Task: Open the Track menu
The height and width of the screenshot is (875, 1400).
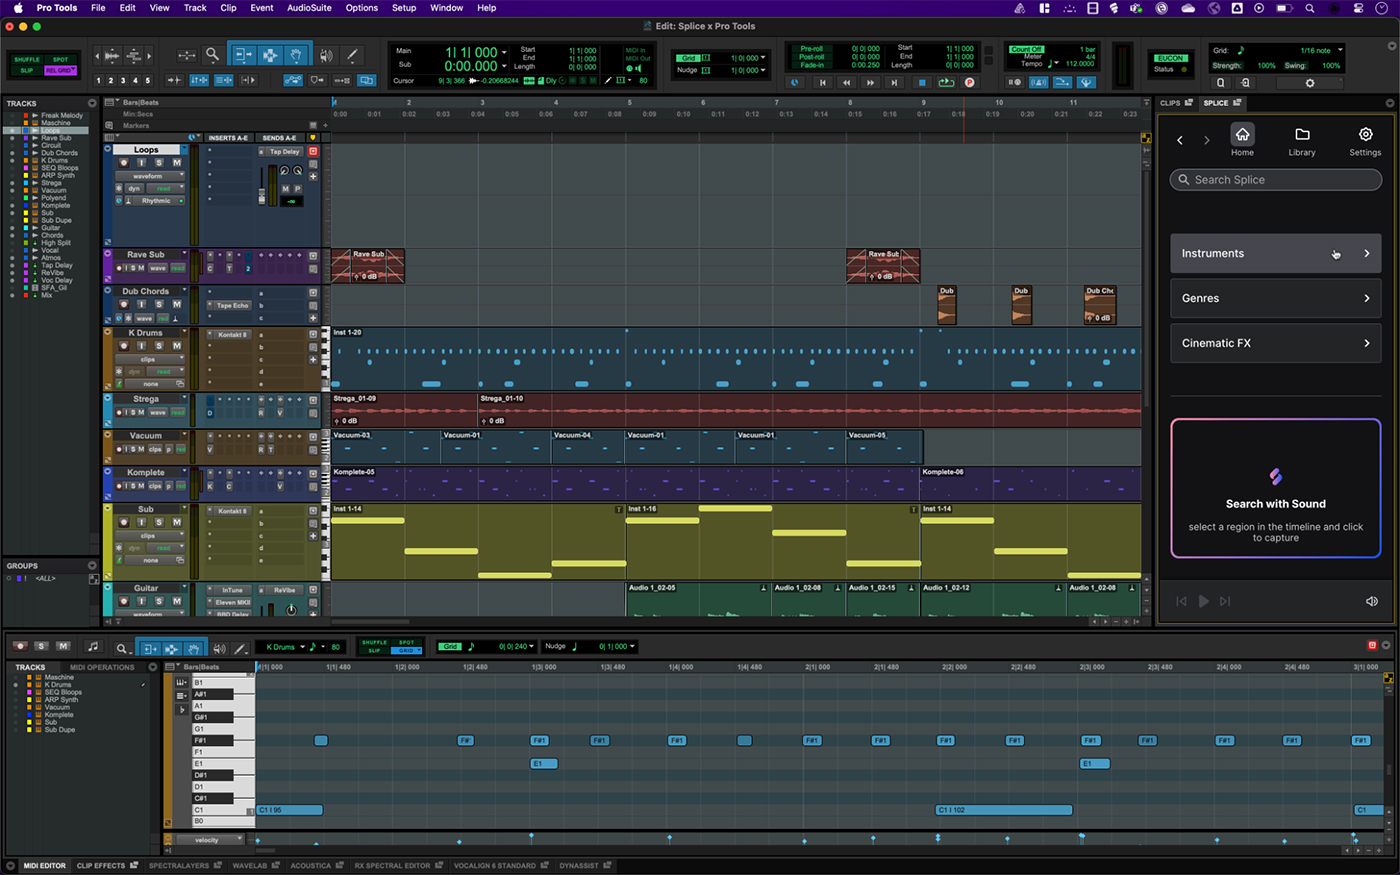Action: (195, 8)
